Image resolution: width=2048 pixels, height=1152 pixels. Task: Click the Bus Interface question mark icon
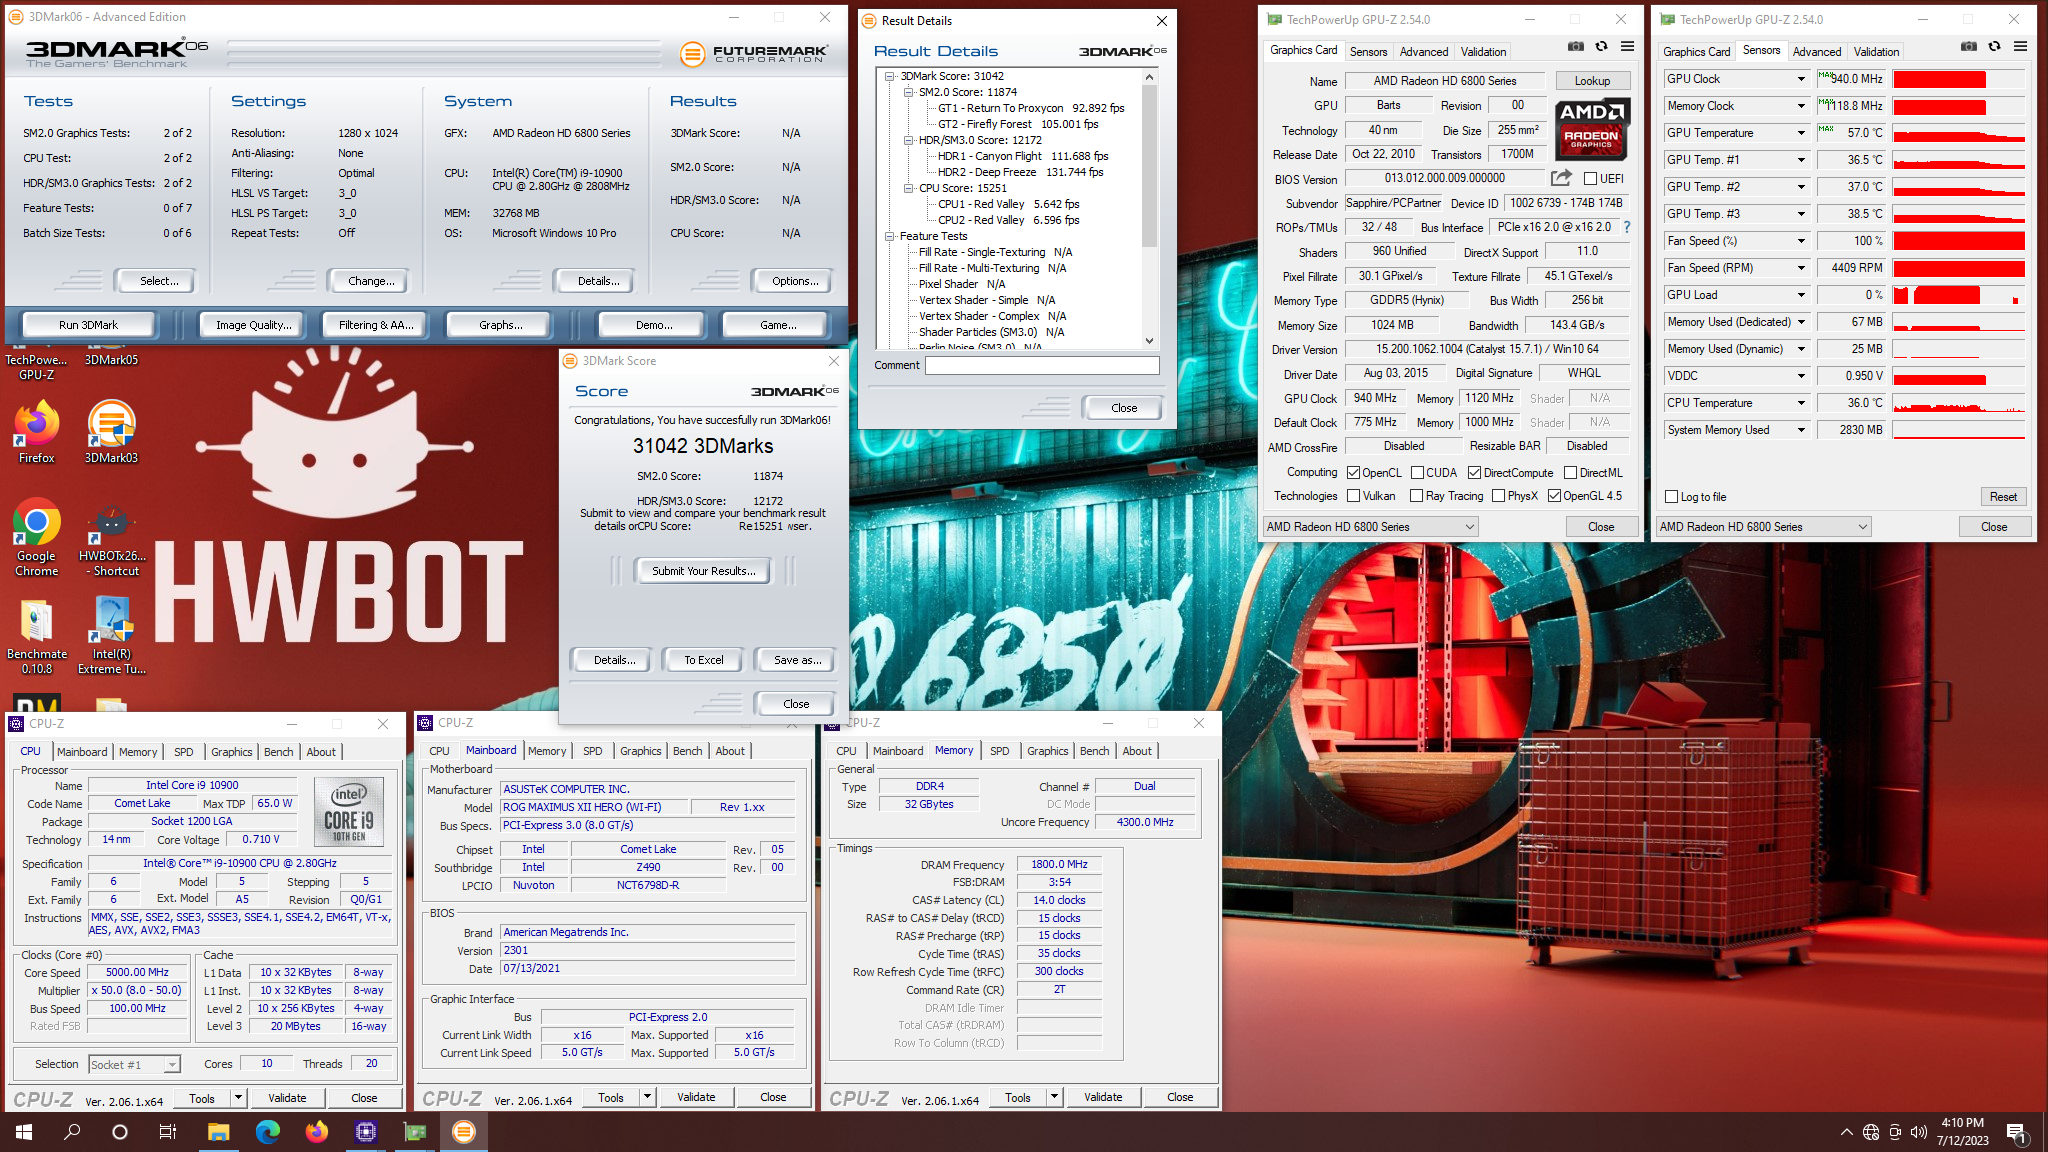tap(1627, 227)
